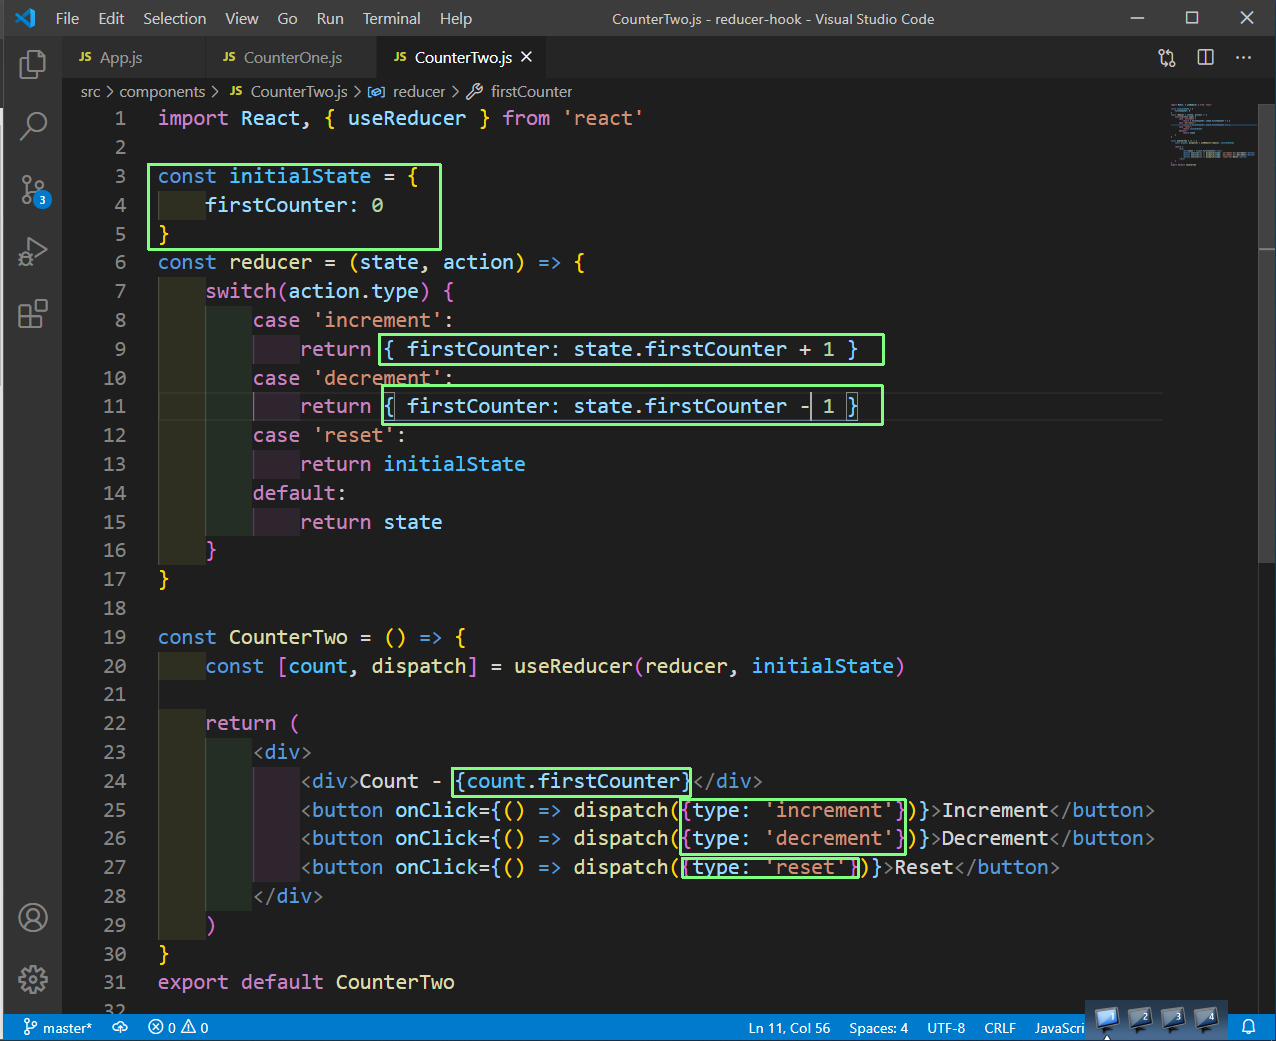Click 'CounterTwo' declaration on line 19
Screen dimensions: 1276x1041
[288, 637]
